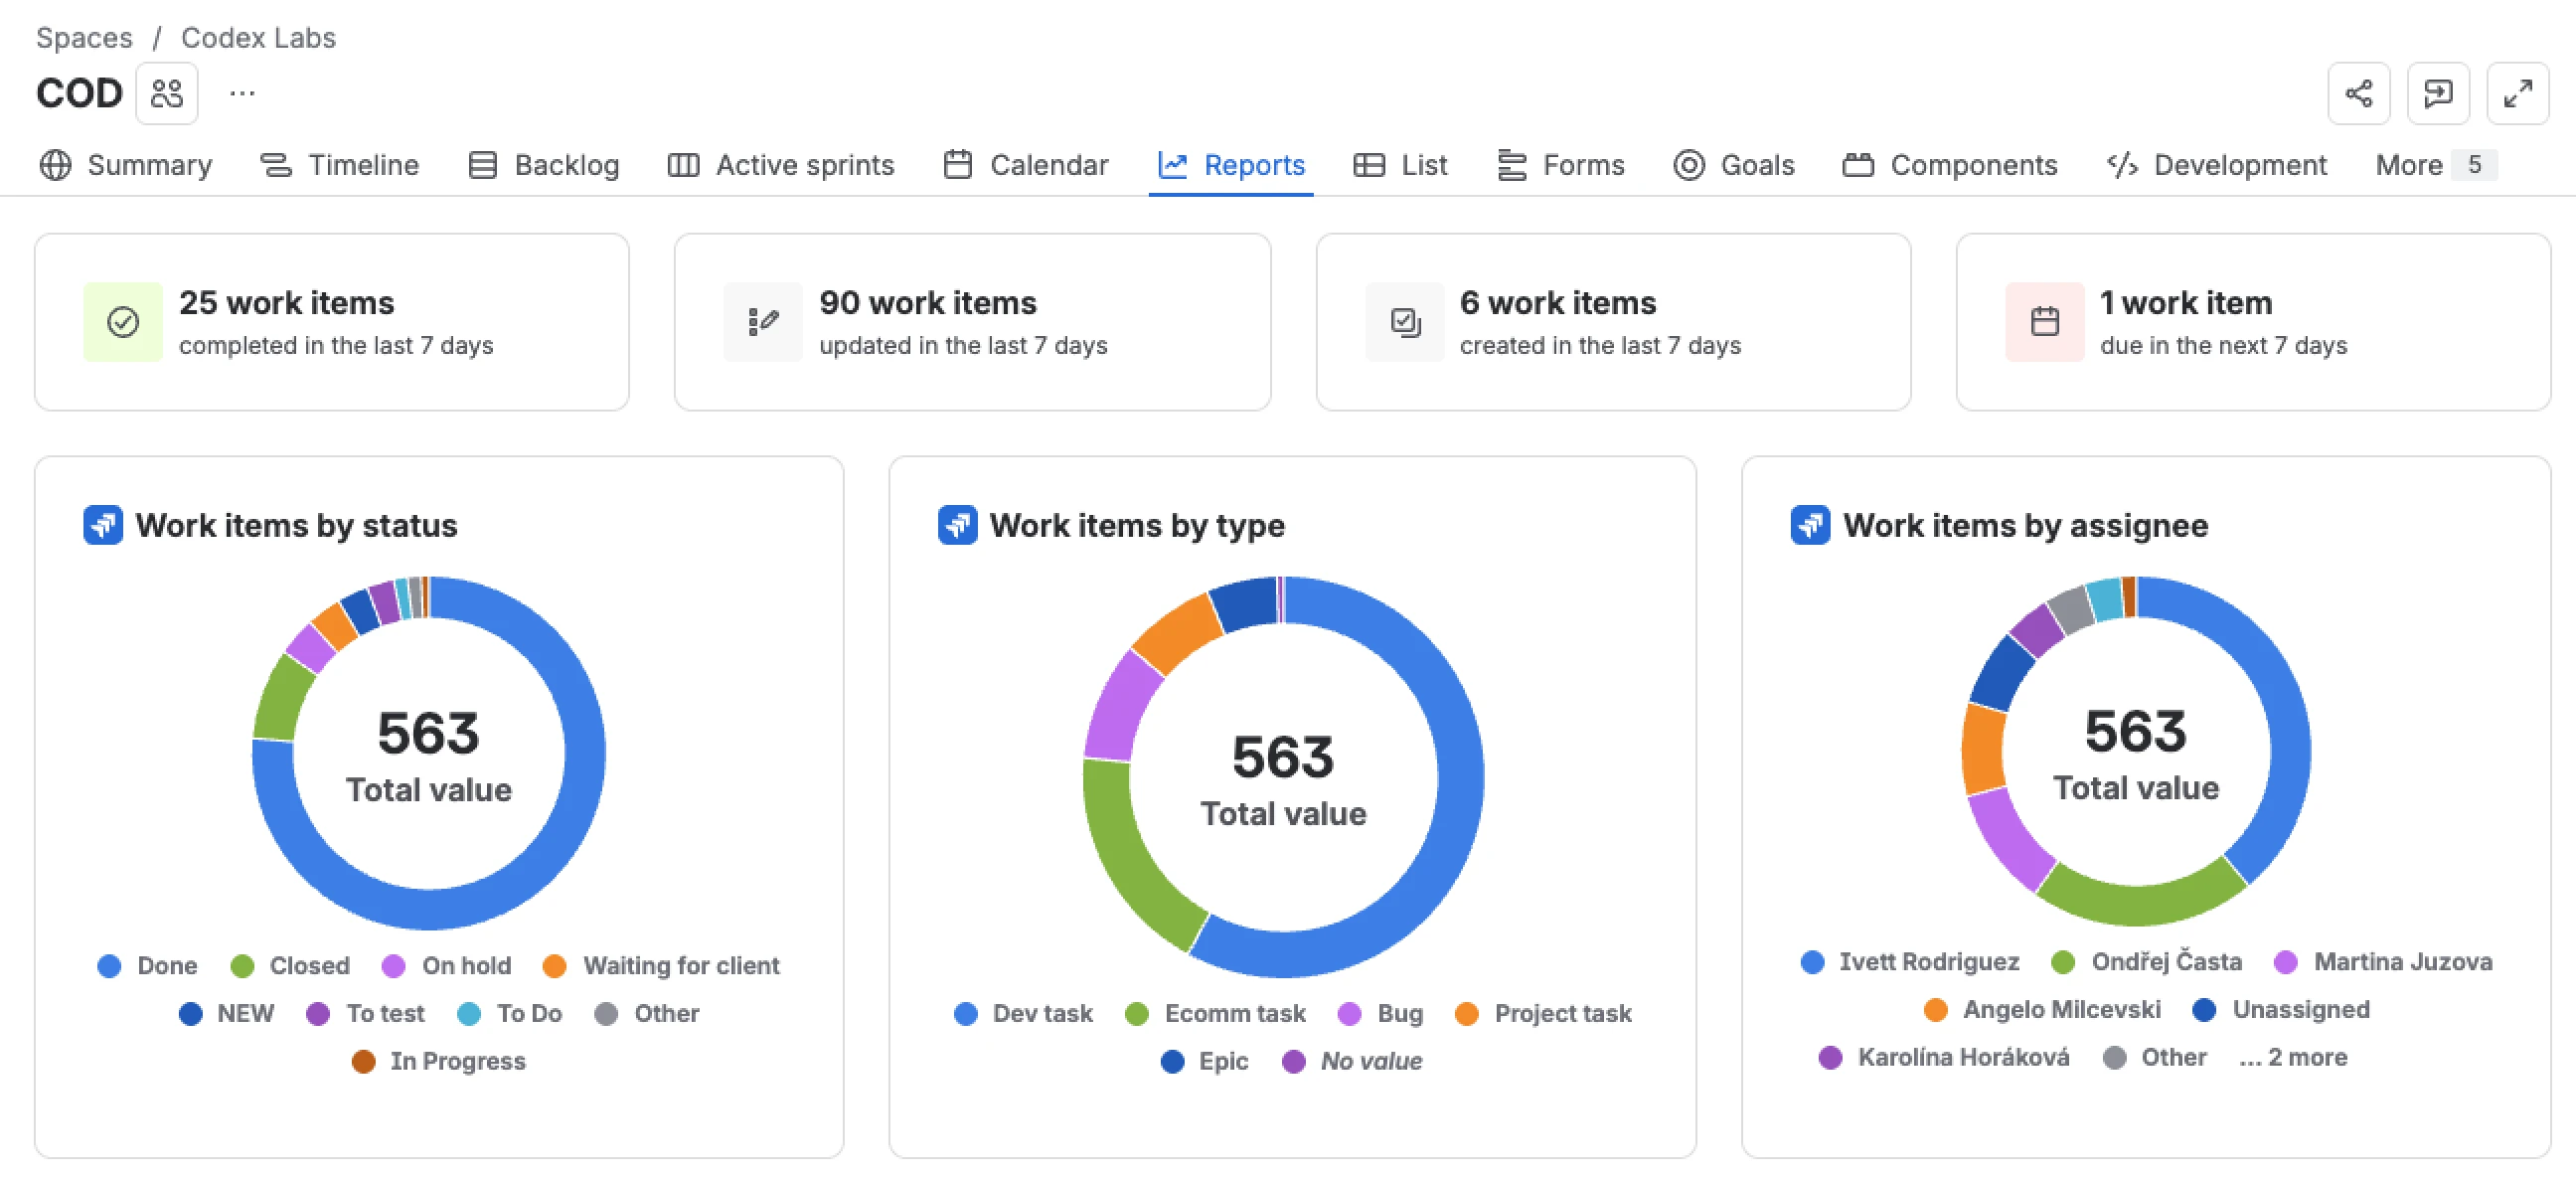This screenshot has height=1181, width=2576.
Task: Toggle the Dev task legend entry
Action: [1023, 1014]
